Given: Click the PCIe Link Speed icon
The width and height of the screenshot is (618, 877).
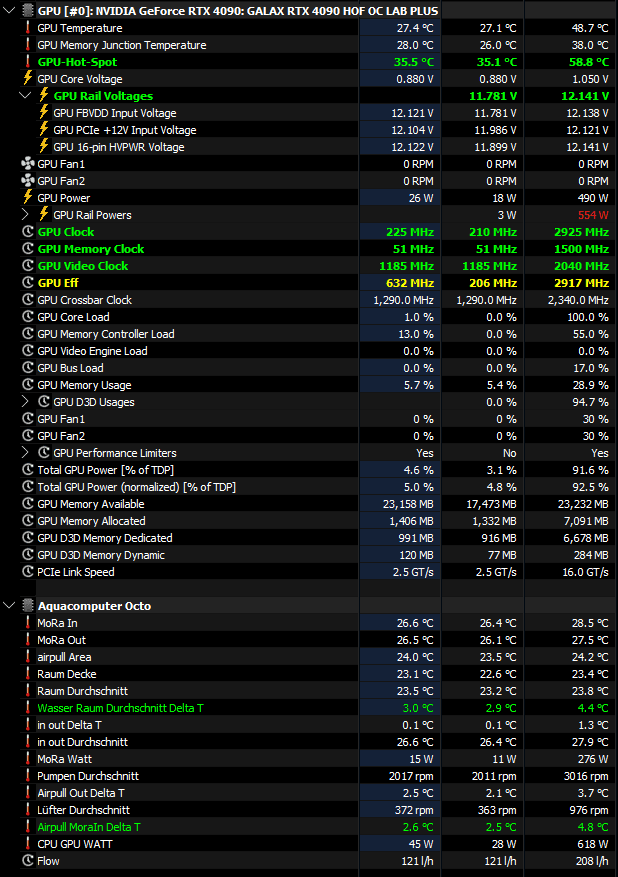Looking at the screenshot, I should (x=27, y=572).
